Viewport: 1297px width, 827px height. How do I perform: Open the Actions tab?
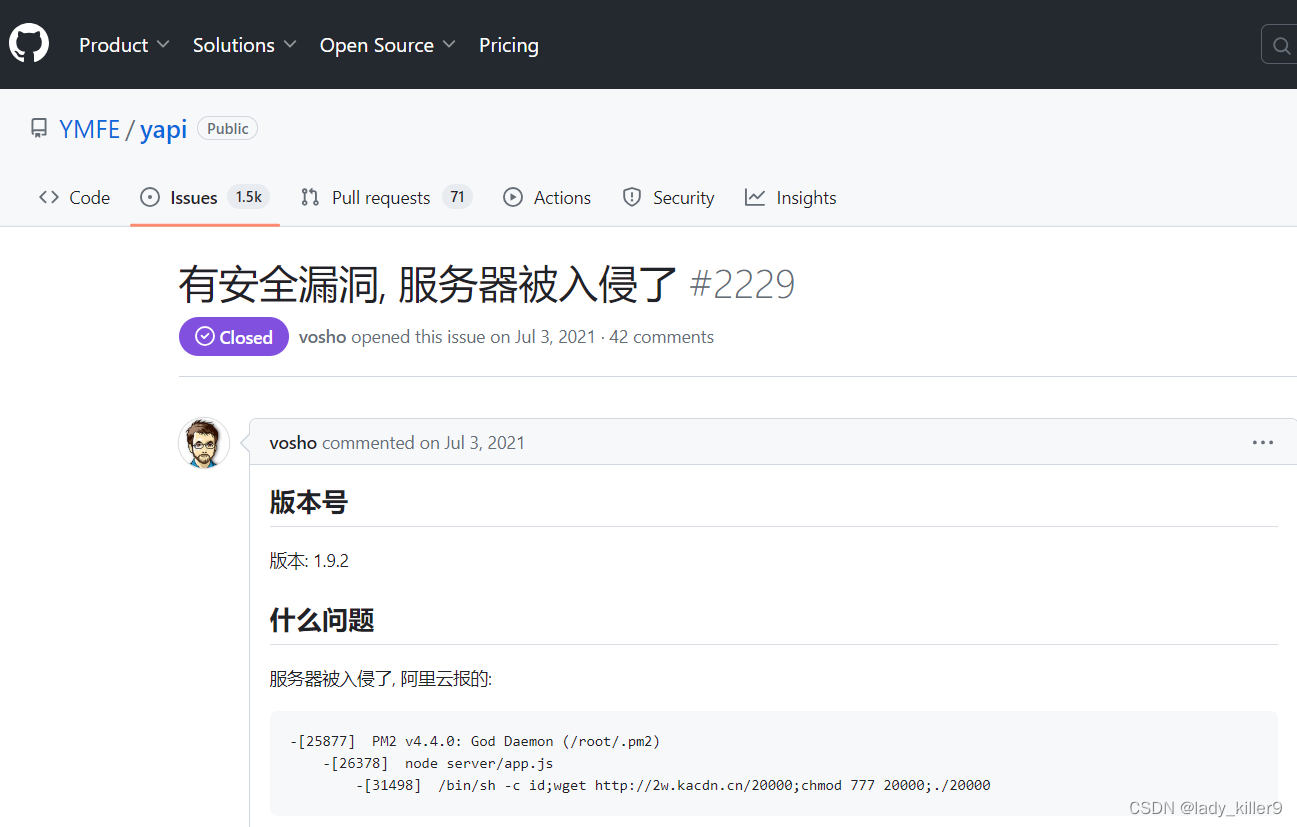(547, 197)
